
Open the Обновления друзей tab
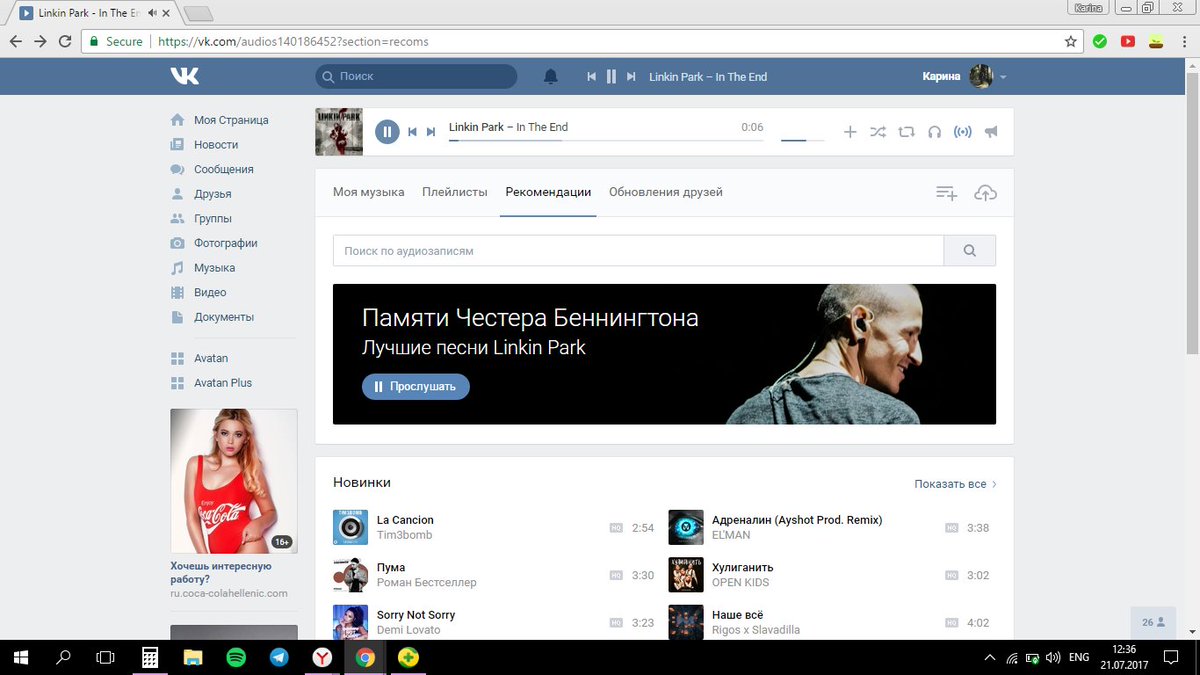click(666, 192)
